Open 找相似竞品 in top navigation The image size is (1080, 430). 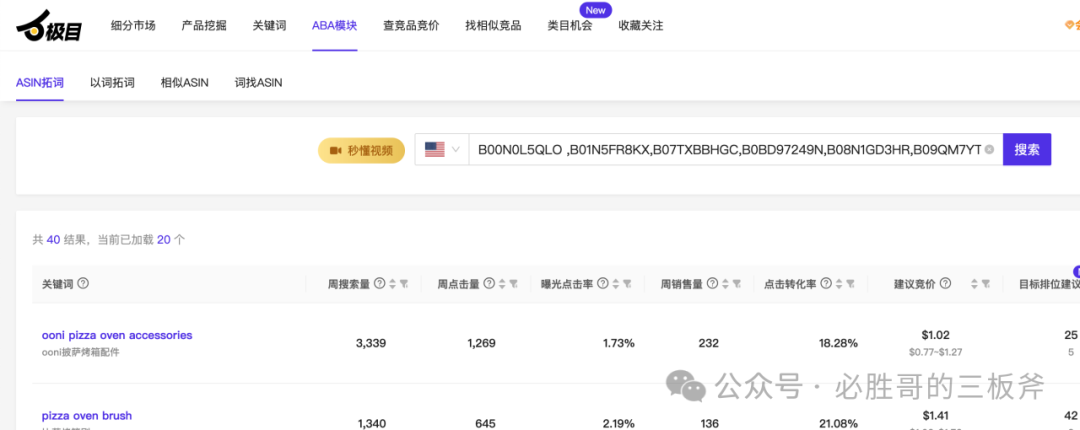pyautogui.click(x=493, y=26)
